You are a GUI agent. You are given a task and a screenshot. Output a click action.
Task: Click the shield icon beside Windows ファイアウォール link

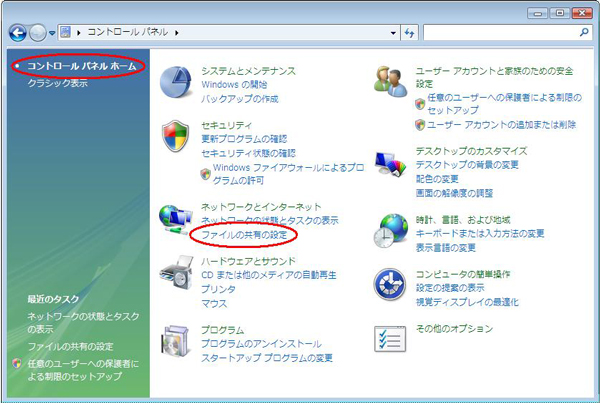click(205, 174)
